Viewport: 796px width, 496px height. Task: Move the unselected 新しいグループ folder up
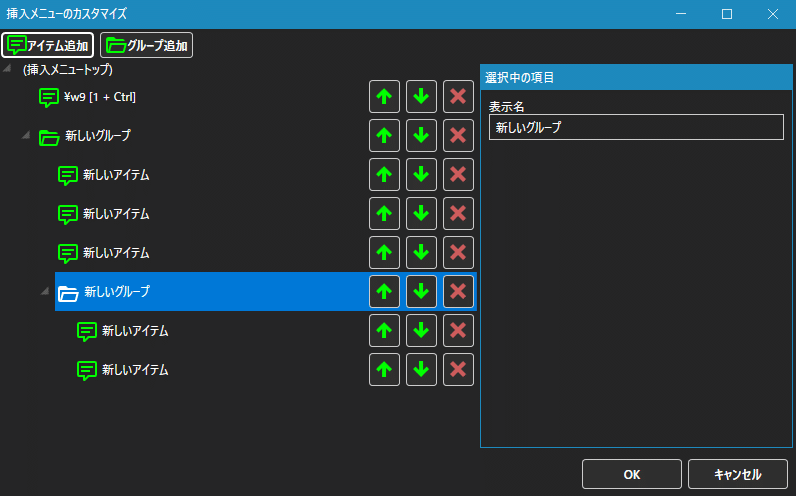pos(384,136)
